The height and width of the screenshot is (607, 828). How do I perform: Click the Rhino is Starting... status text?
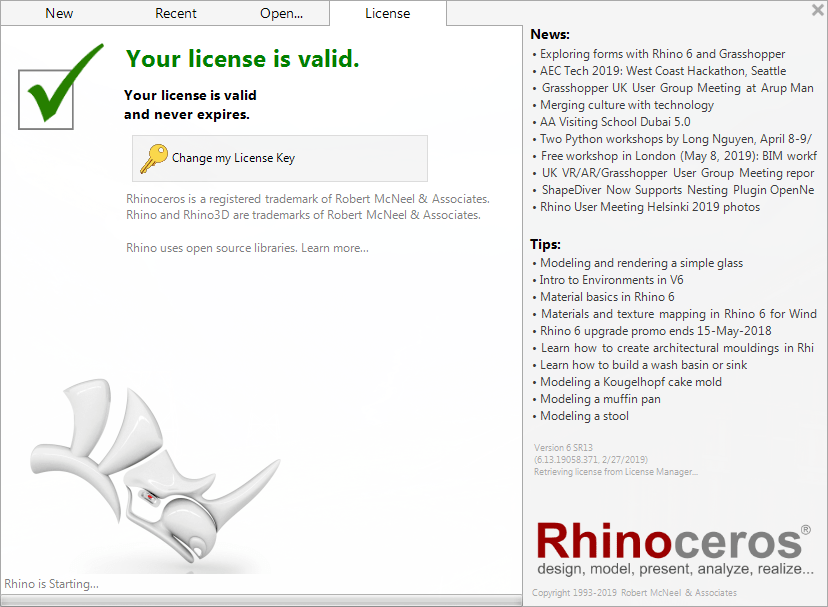(x=52, y=584)
